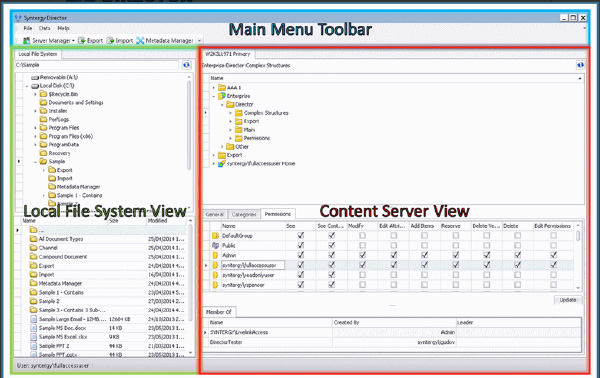Click the Update button
Viewport: 600px width, 378px height.
pyautogui.click(x=568, y=300)
